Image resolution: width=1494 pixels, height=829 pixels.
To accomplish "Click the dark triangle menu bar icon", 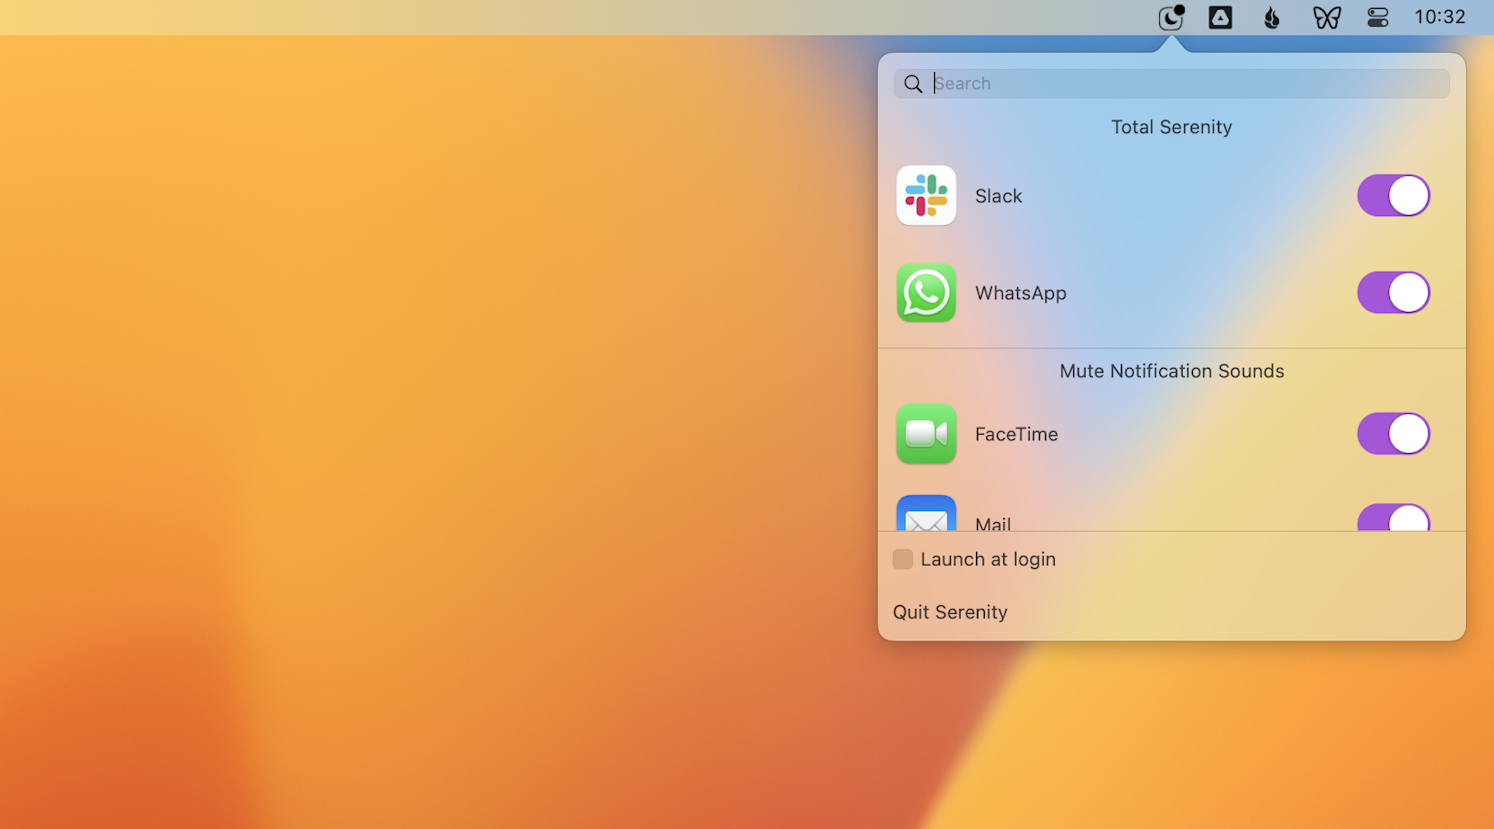I will tap(1220, 17).
